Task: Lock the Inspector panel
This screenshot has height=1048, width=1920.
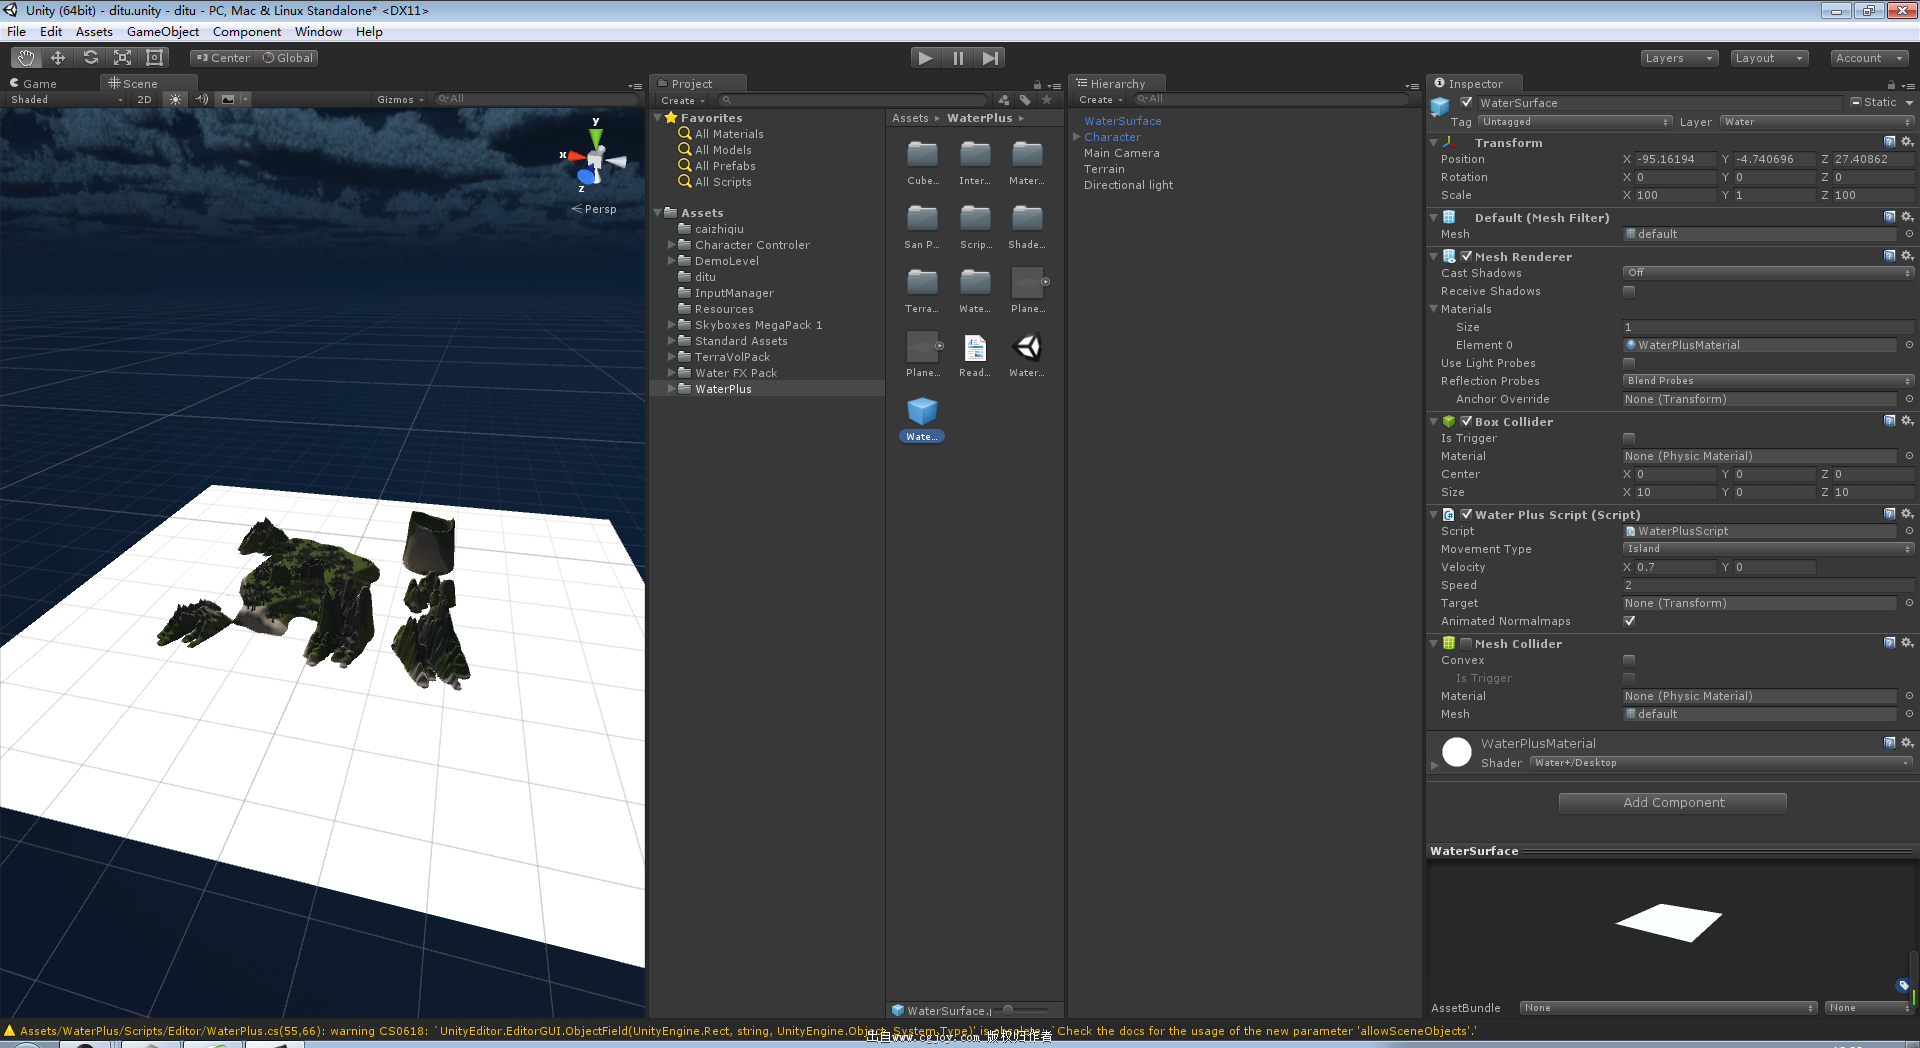Action: tap(1891, 85)
